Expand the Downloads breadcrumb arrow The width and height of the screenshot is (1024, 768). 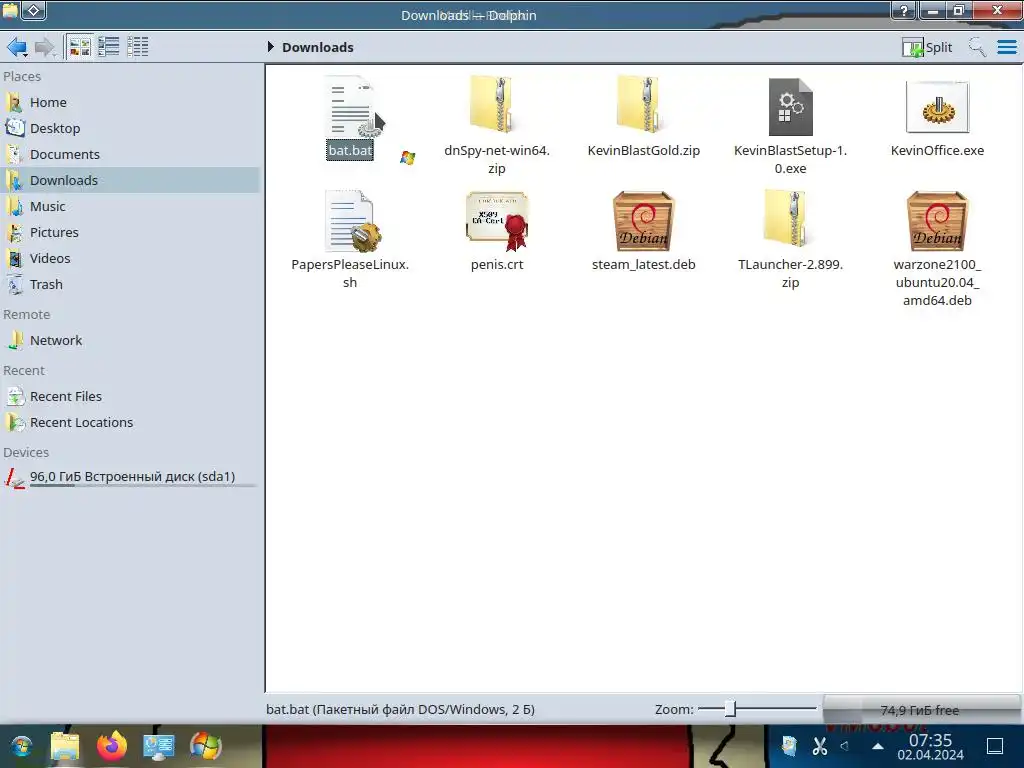click(270, 47)
